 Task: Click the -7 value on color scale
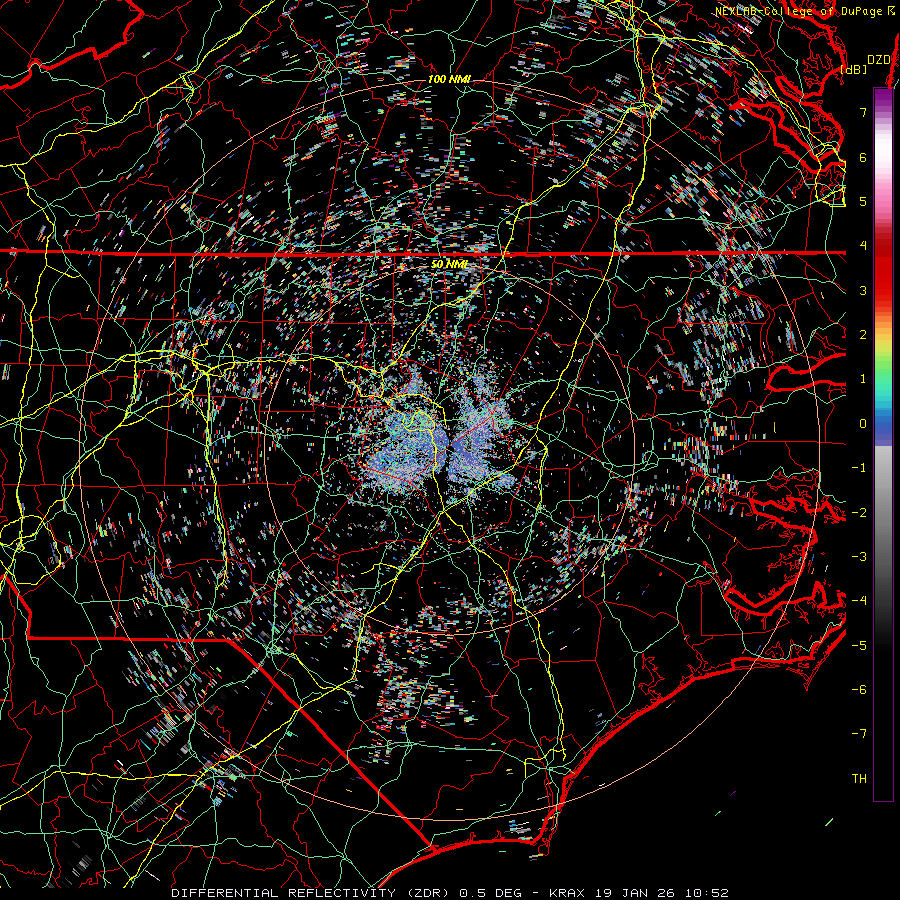click(x=859, y=734)
